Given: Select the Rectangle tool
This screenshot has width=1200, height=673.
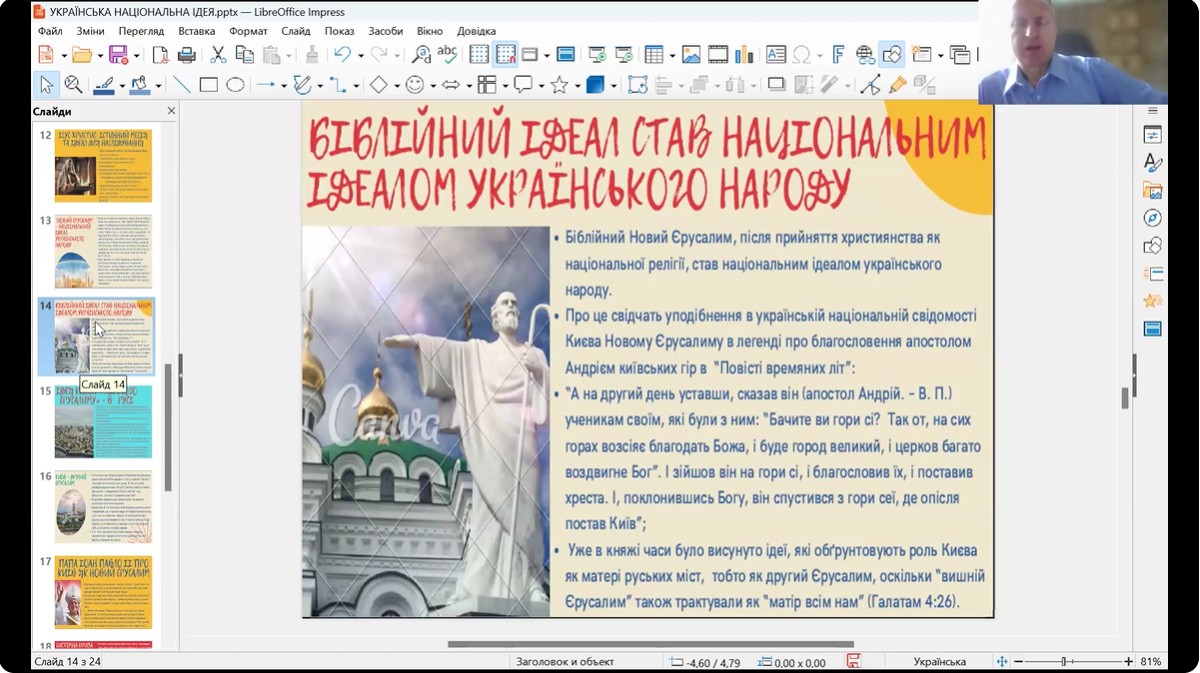Looking at the screenshot, I should pos(208,85).
